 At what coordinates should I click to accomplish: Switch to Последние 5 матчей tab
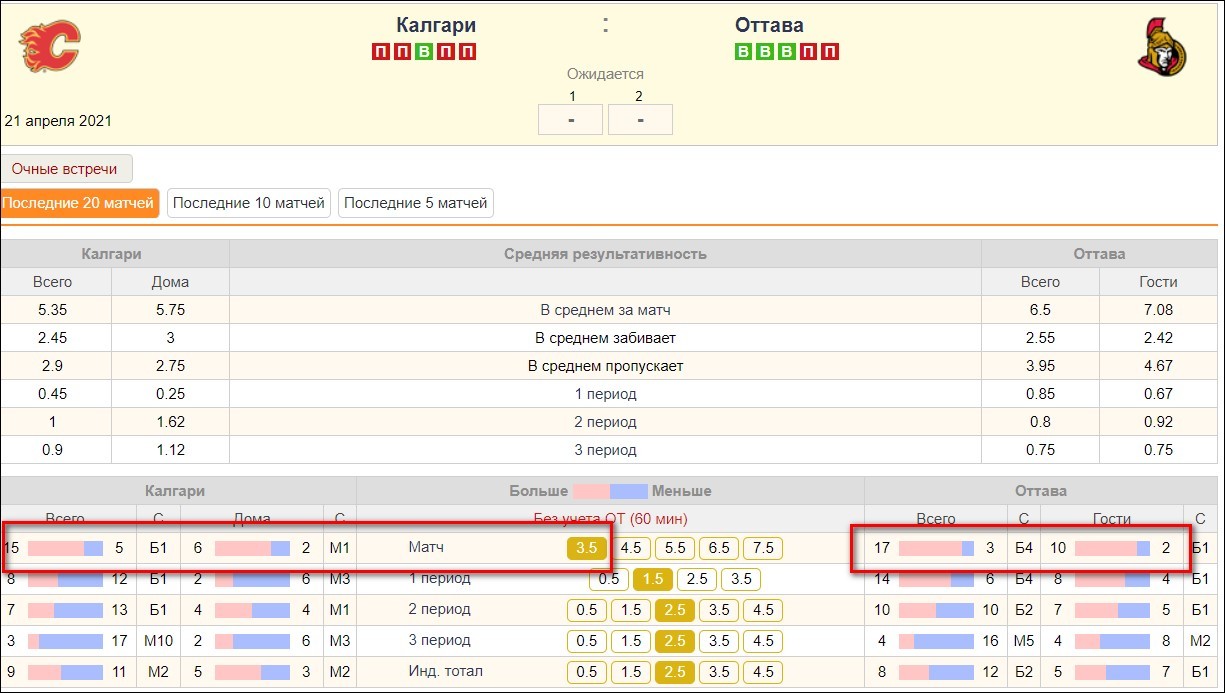[416, 203]
